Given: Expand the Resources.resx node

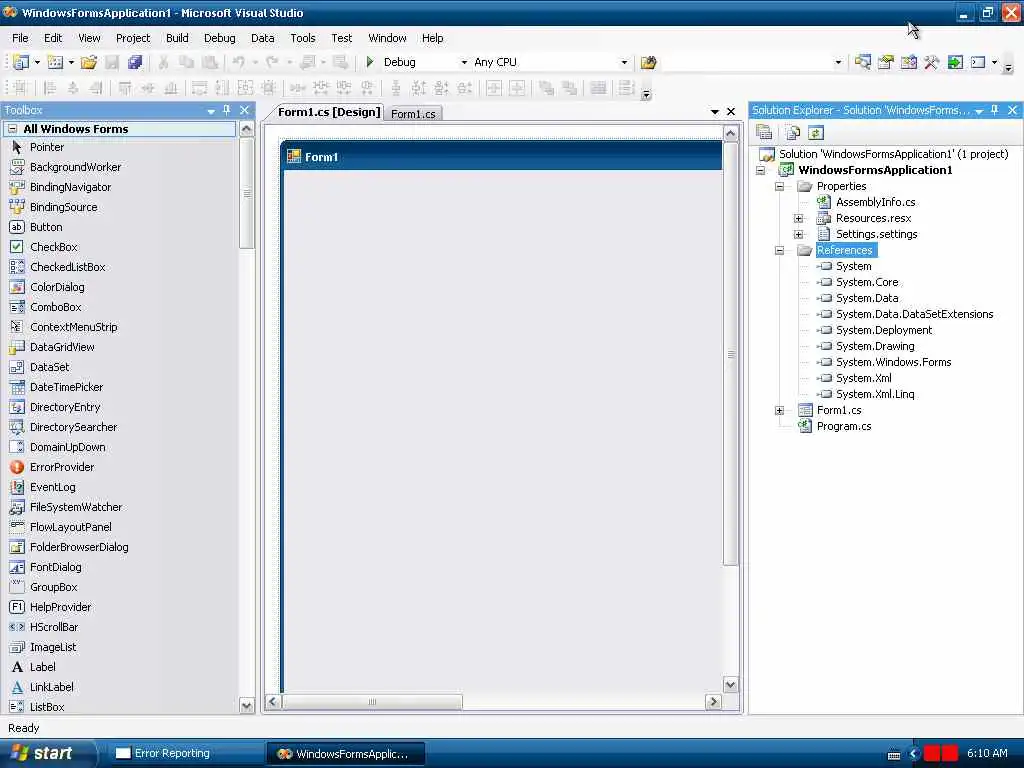Looking at the screenshot, I should pyautogui.click(x=798, y=219).
